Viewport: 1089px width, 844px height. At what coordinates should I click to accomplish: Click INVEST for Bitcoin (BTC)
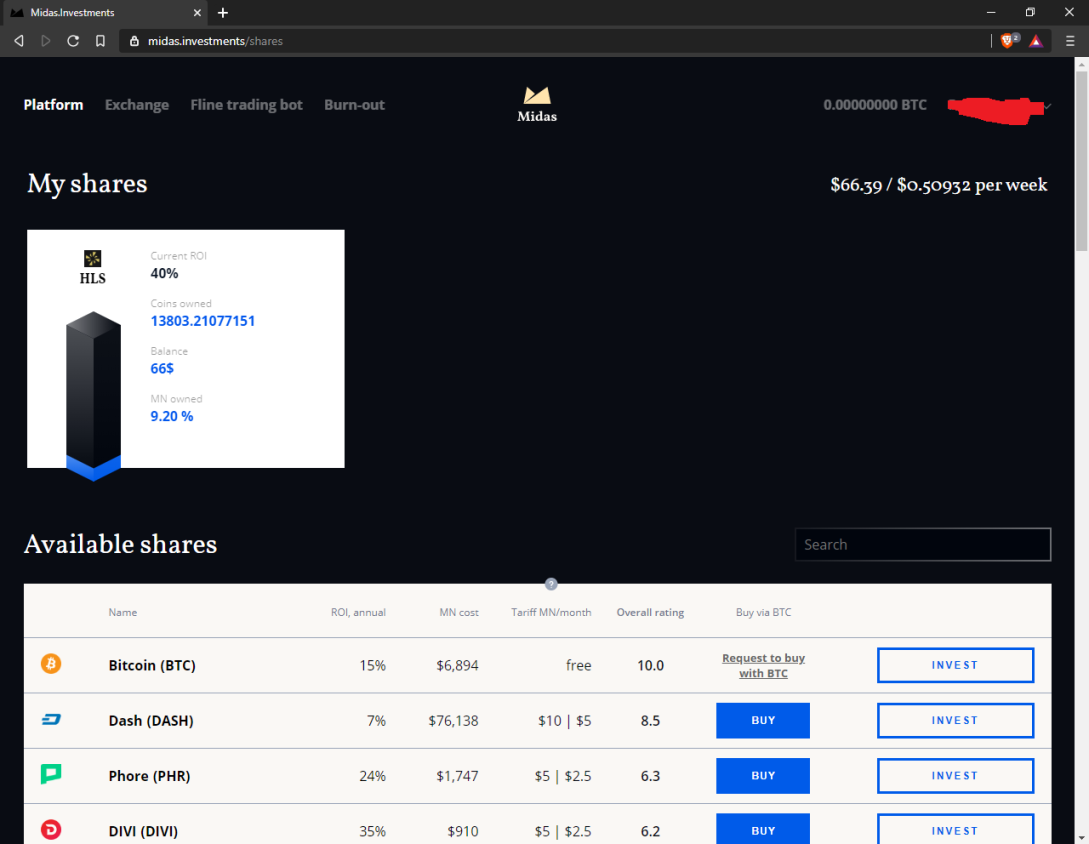click(955, 665)
